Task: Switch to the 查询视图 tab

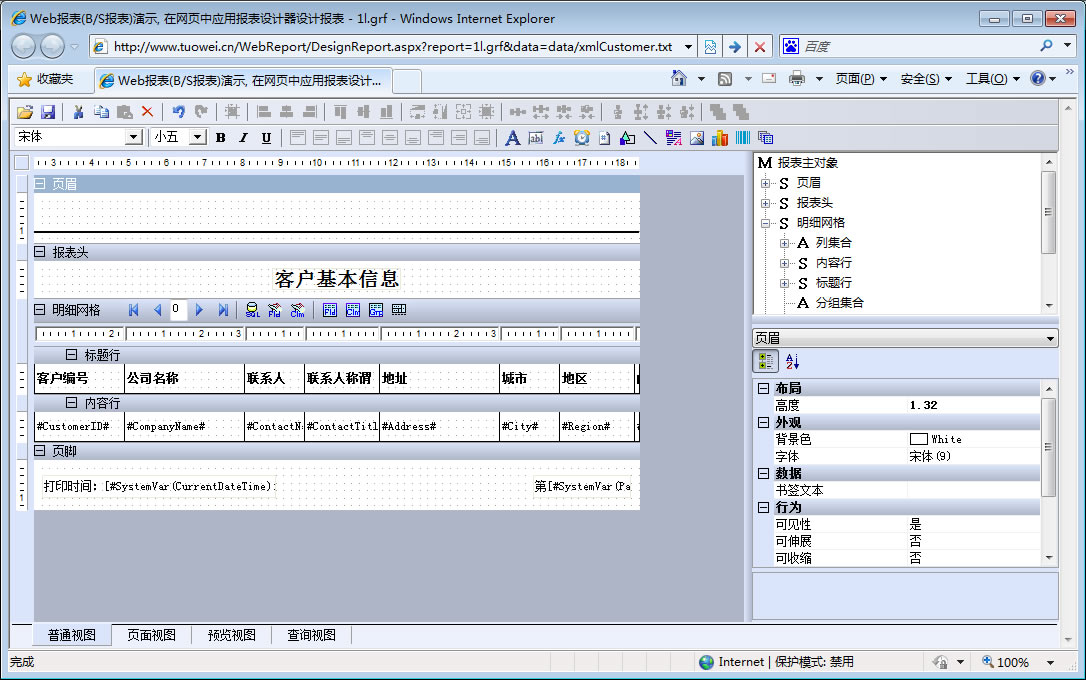Action: point(311,635)
